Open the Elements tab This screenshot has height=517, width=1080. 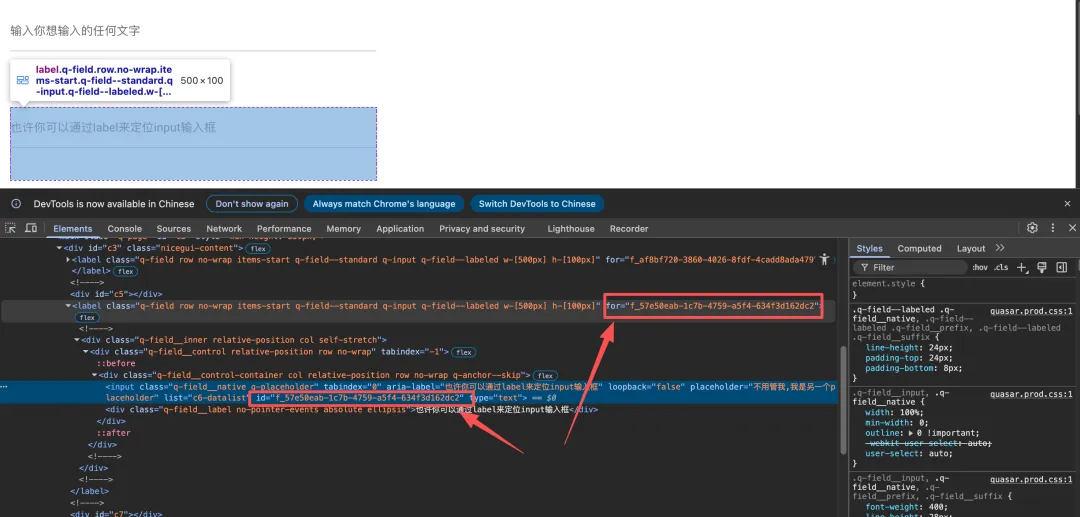point(72,229)
